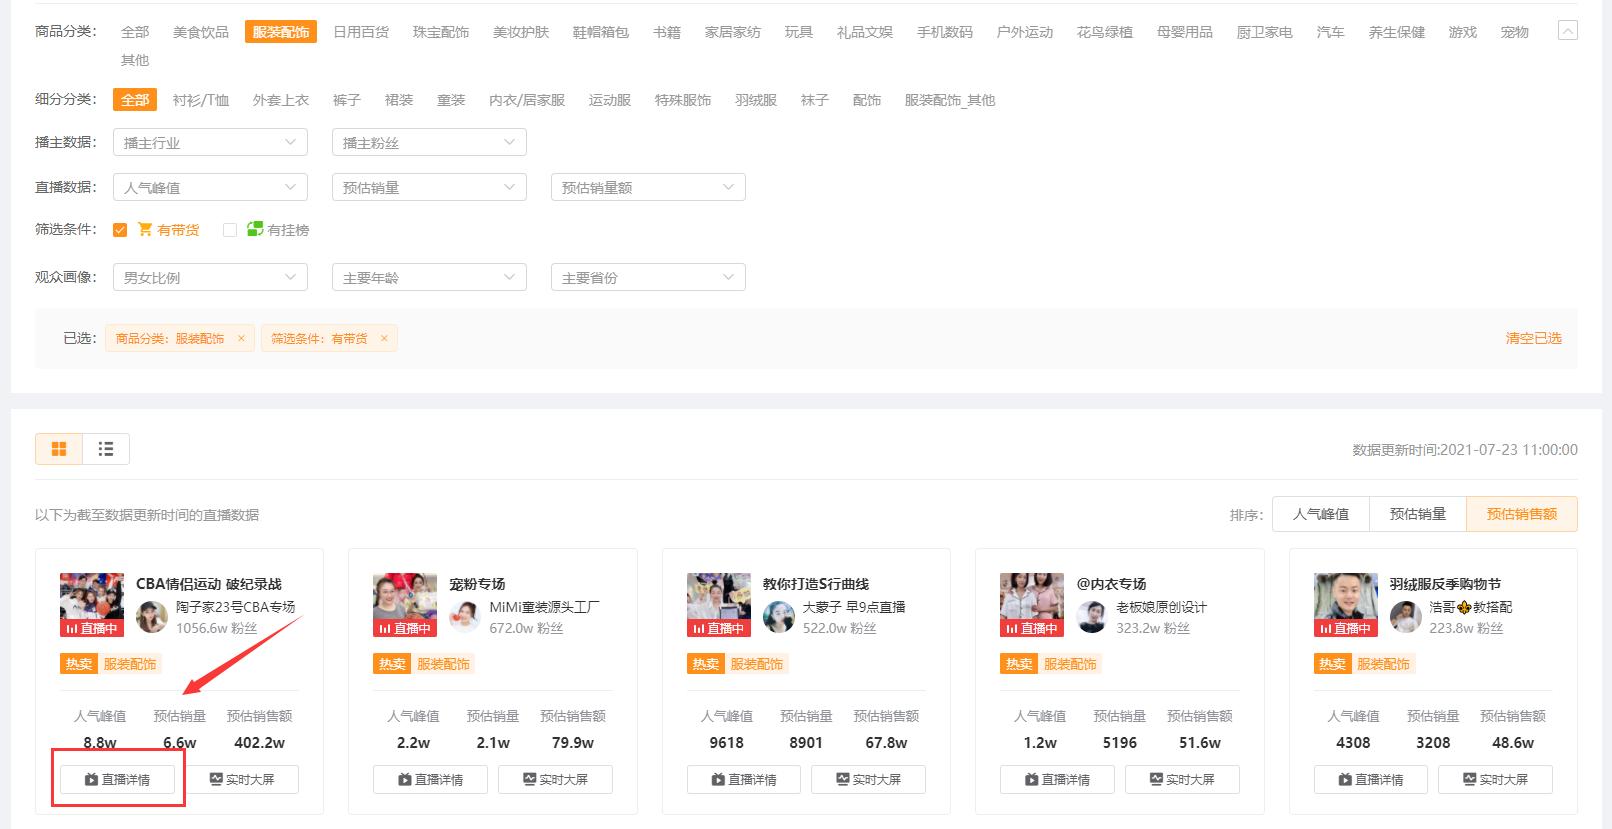Click the MiMi童装源头工厂 avatar
Image resolution: width=1612 pixels, height=829 pixels.
coord(465,617)
